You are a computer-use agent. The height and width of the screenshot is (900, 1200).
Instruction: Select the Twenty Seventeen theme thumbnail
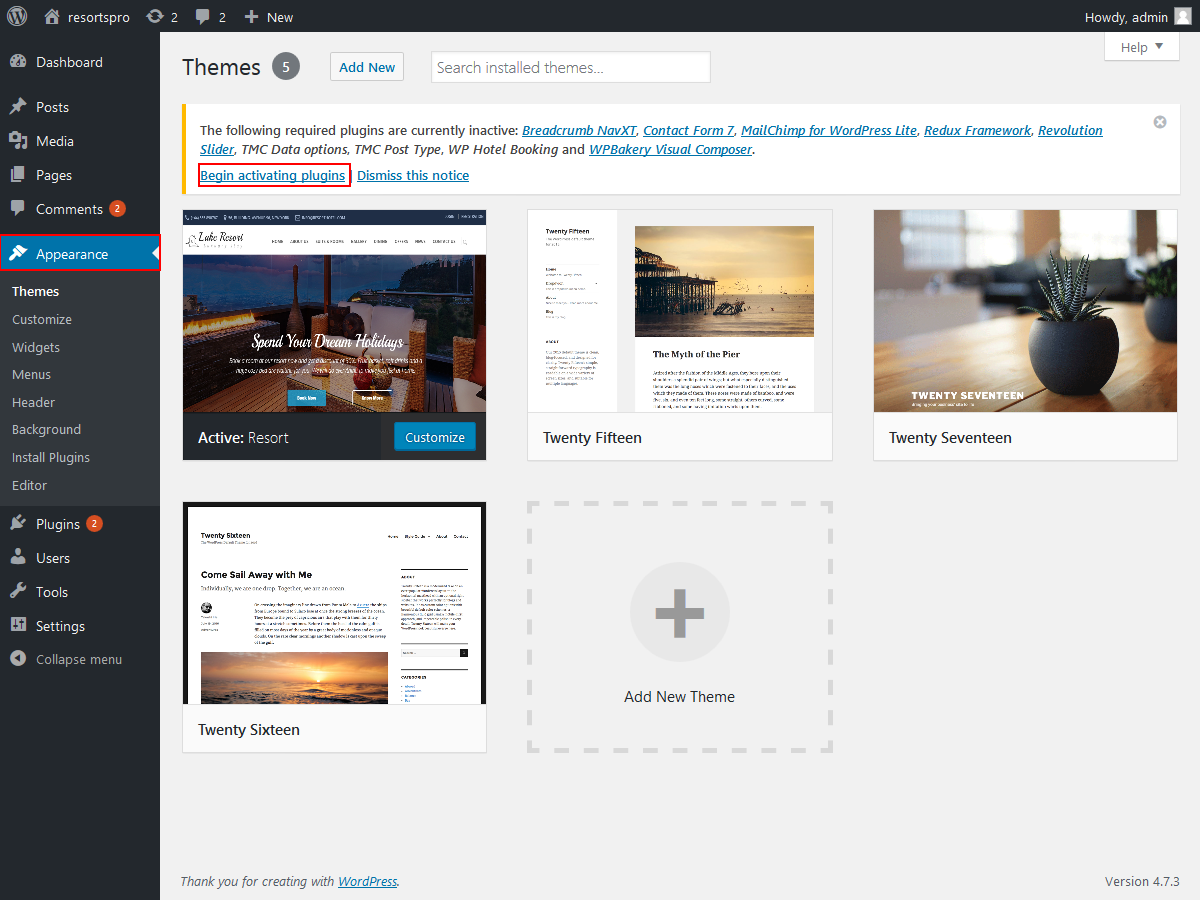pyautogui.click(x=1025, y=311)
